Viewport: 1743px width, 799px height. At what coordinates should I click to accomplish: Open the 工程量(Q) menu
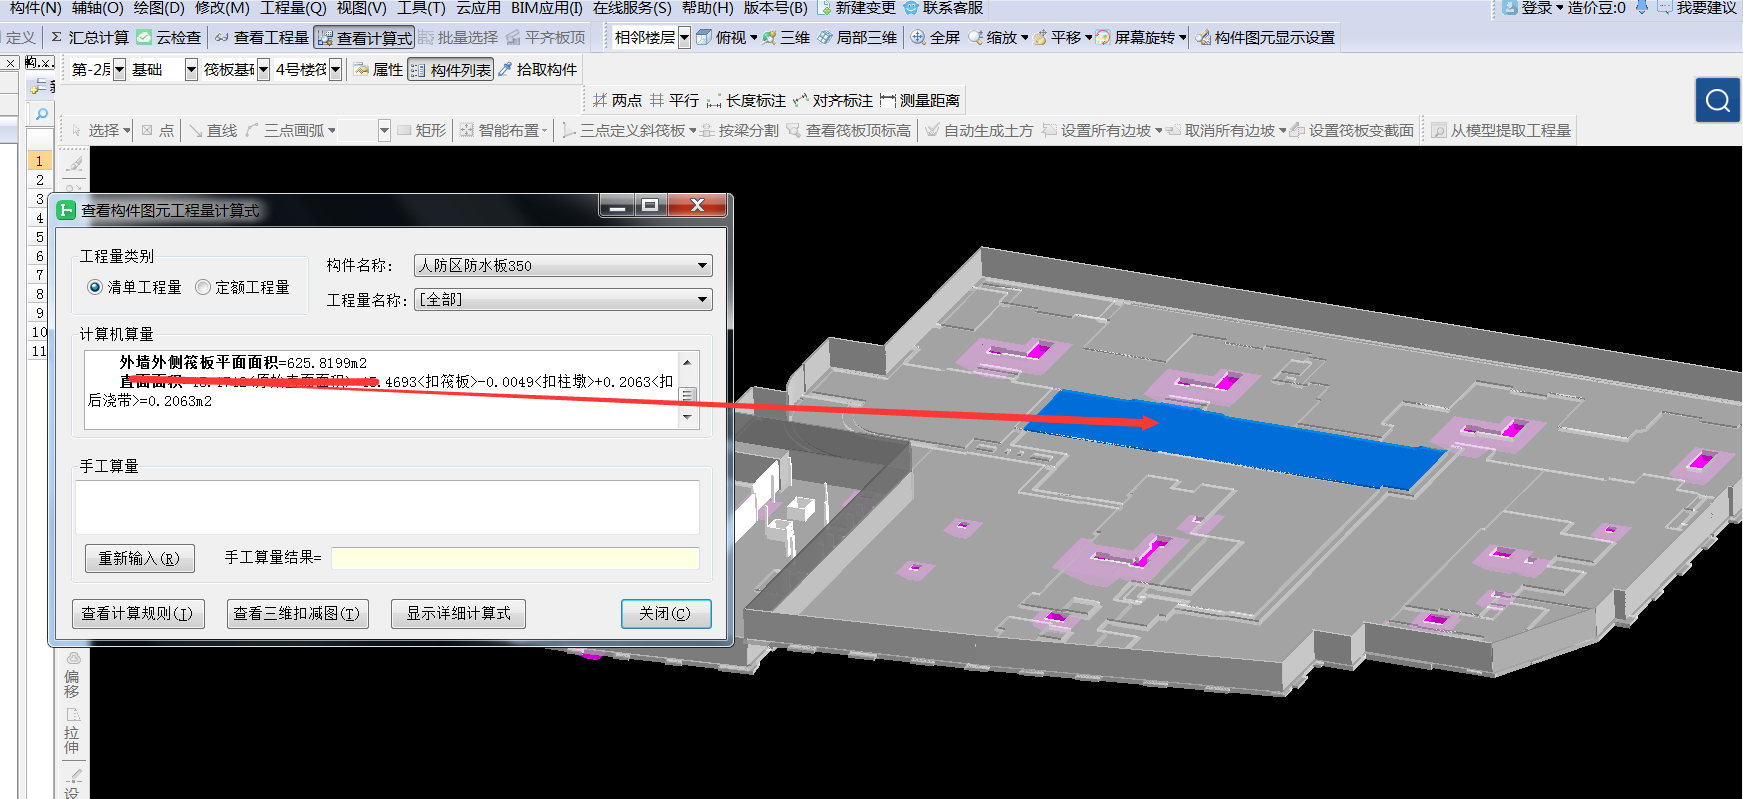(x=293, y=8)
